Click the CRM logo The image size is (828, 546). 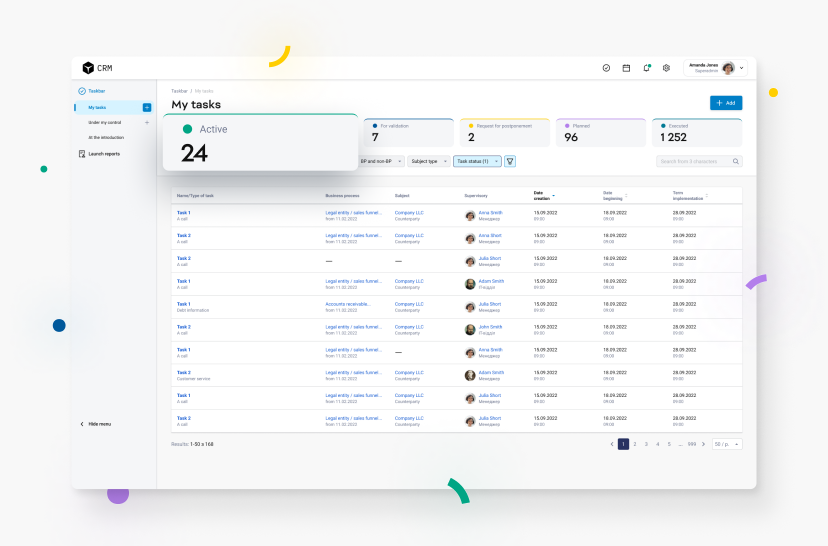97,68
